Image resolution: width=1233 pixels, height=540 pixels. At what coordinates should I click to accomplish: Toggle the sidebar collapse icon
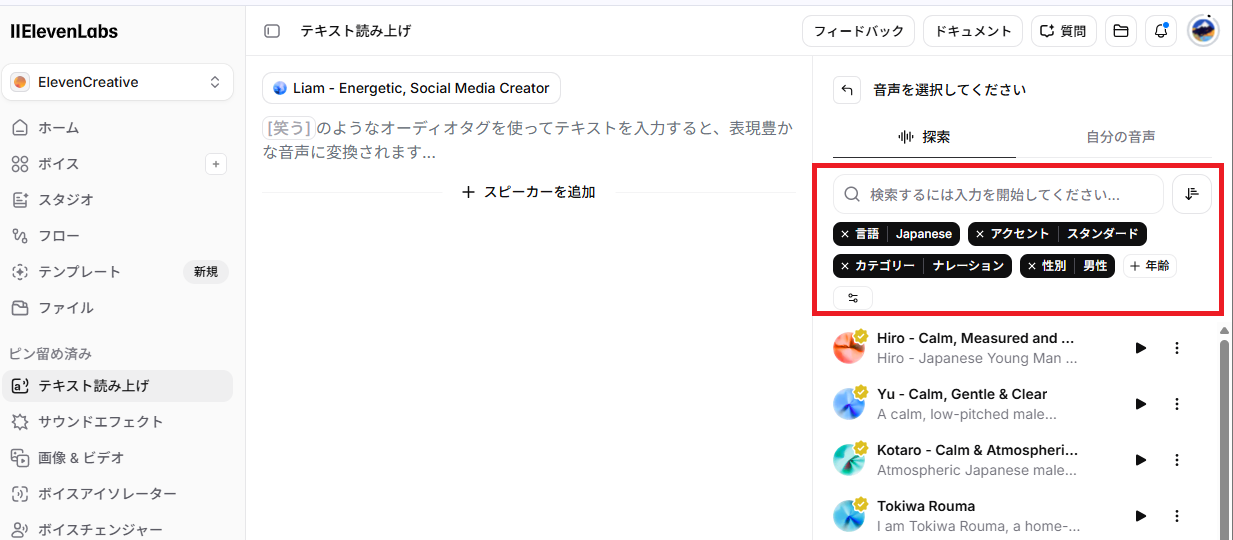click(272, 31)
